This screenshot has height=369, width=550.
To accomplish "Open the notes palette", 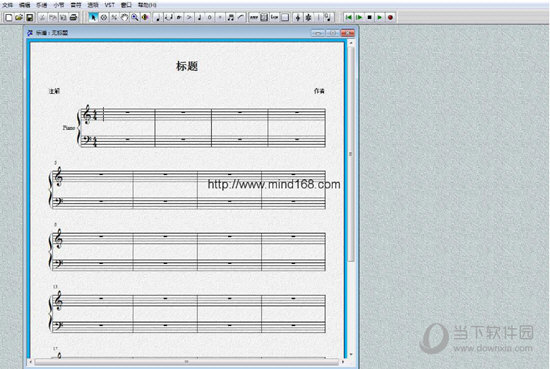I will [158, 17].
